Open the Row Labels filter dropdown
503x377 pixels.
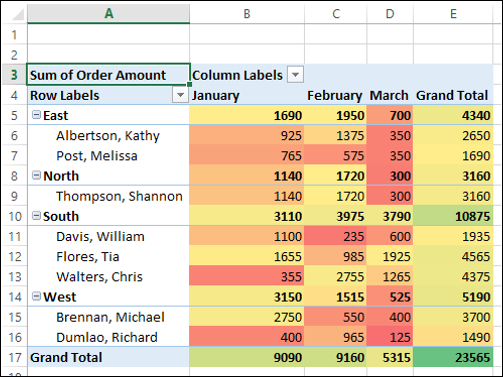click(x=180, y=95)
